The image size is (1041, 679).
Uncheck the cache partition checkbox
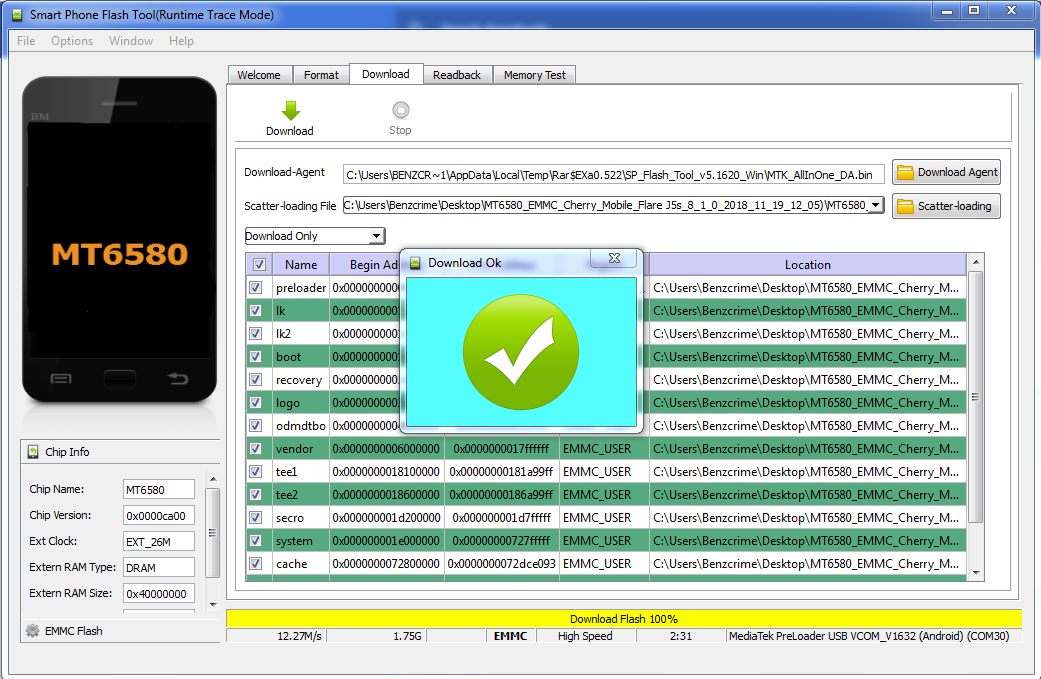tap(256, 564)
